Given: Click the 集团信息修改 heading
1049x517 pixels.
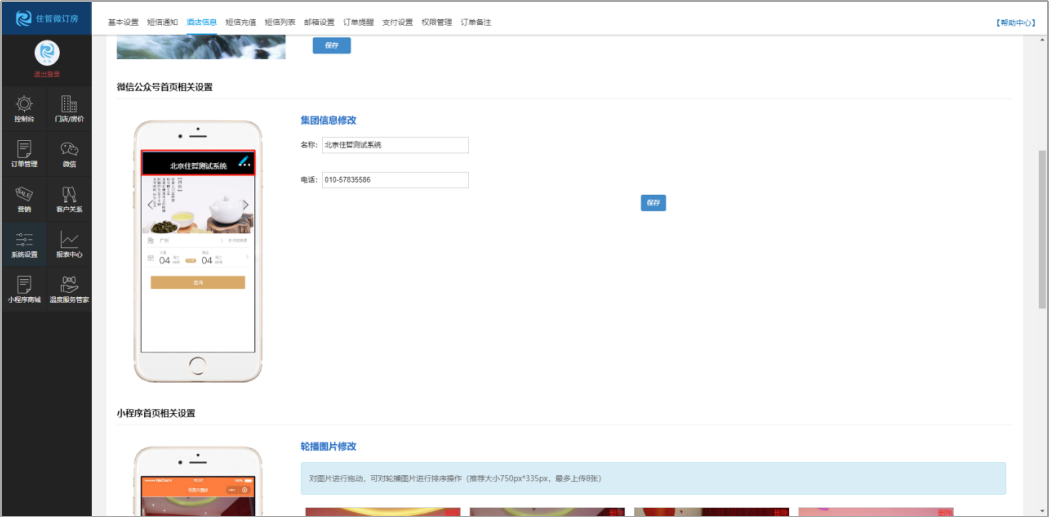Looking at the screenshot, I should 328,120.
